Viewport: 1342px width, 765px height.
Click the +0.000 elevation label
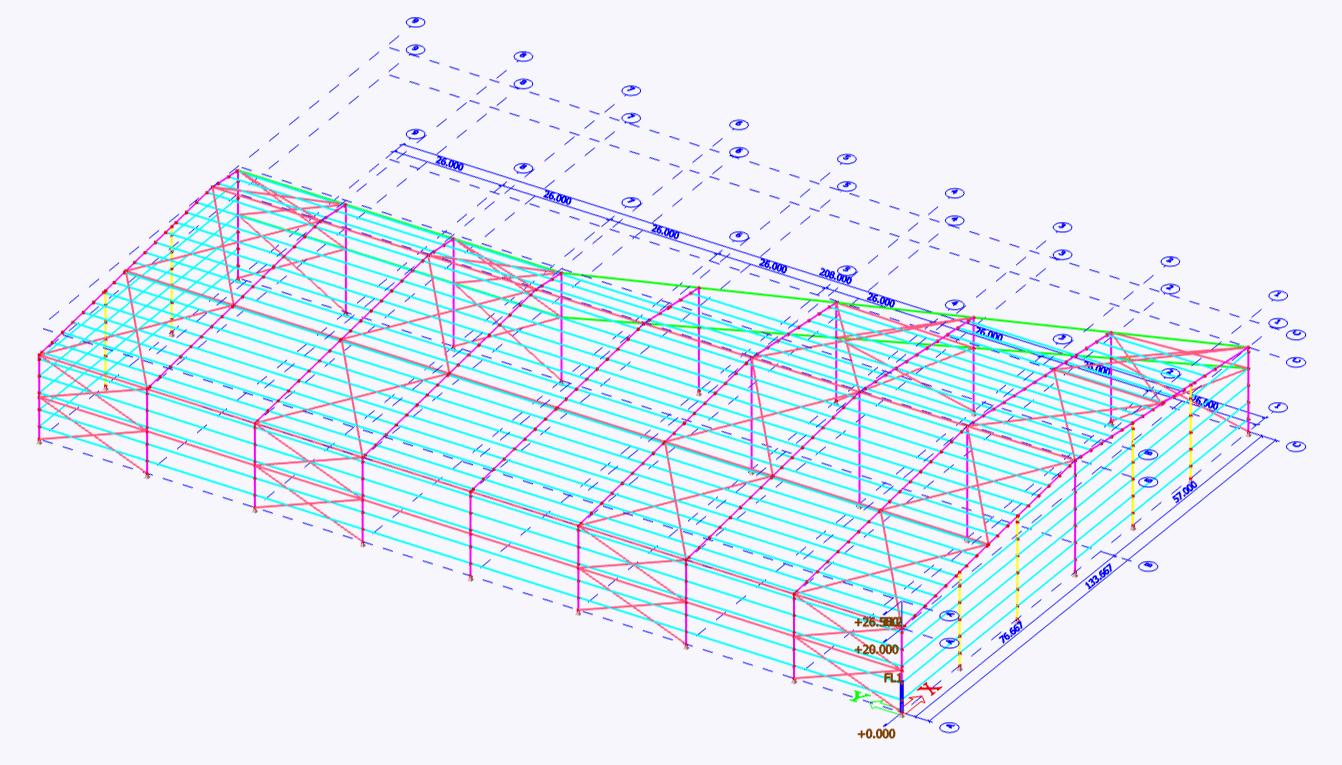876,734
